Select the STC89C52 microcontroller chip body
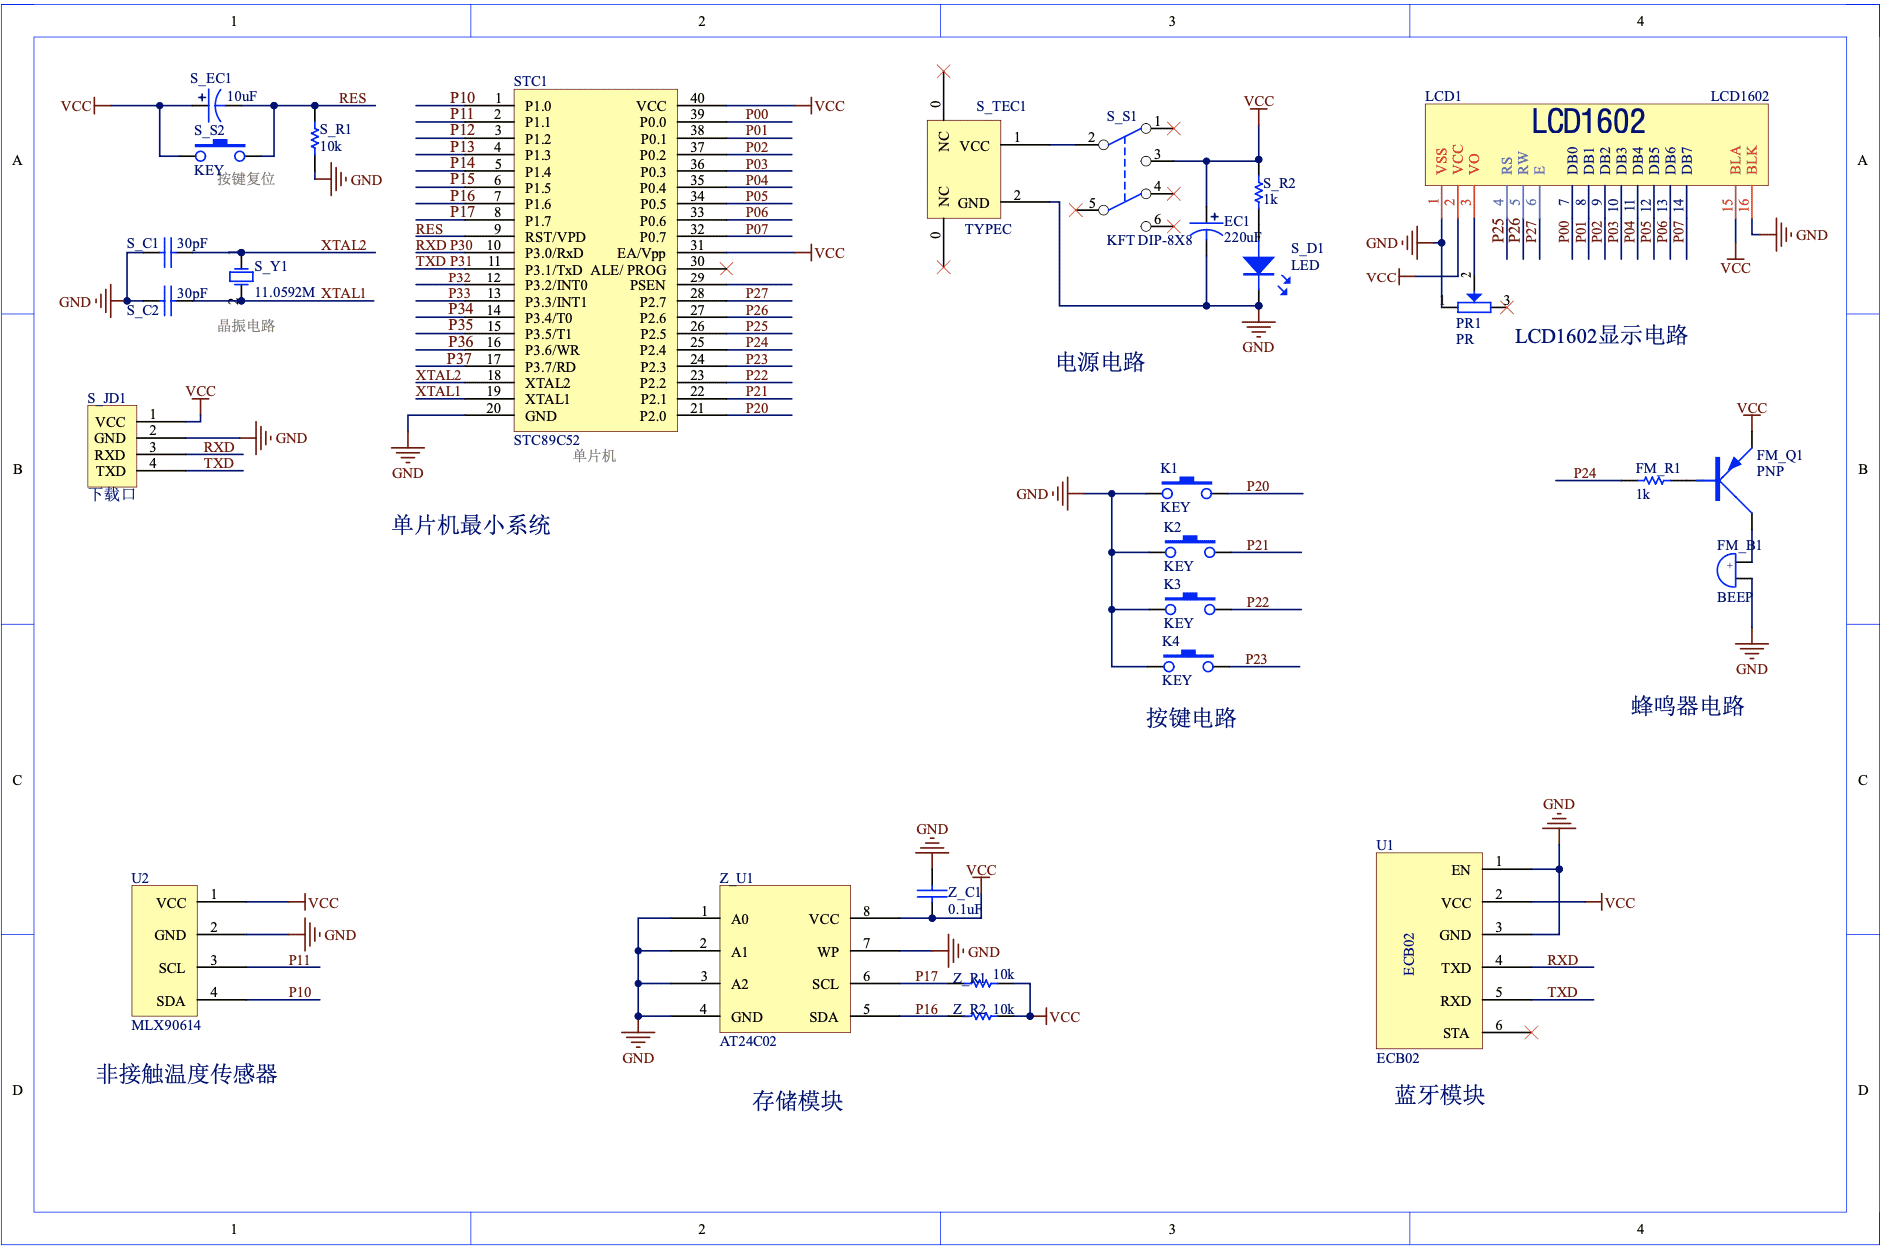1882x1252 pixels. [596, 261]
